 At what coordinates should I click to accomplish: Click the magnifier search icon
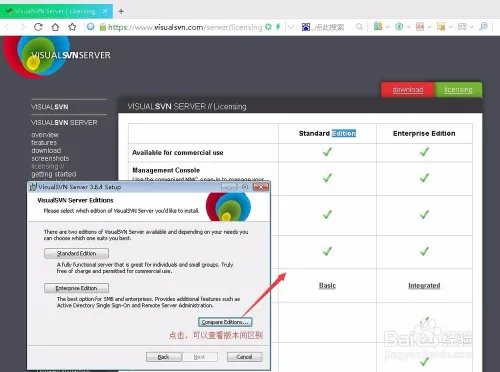pyautogui.click(x=359, y=27)
